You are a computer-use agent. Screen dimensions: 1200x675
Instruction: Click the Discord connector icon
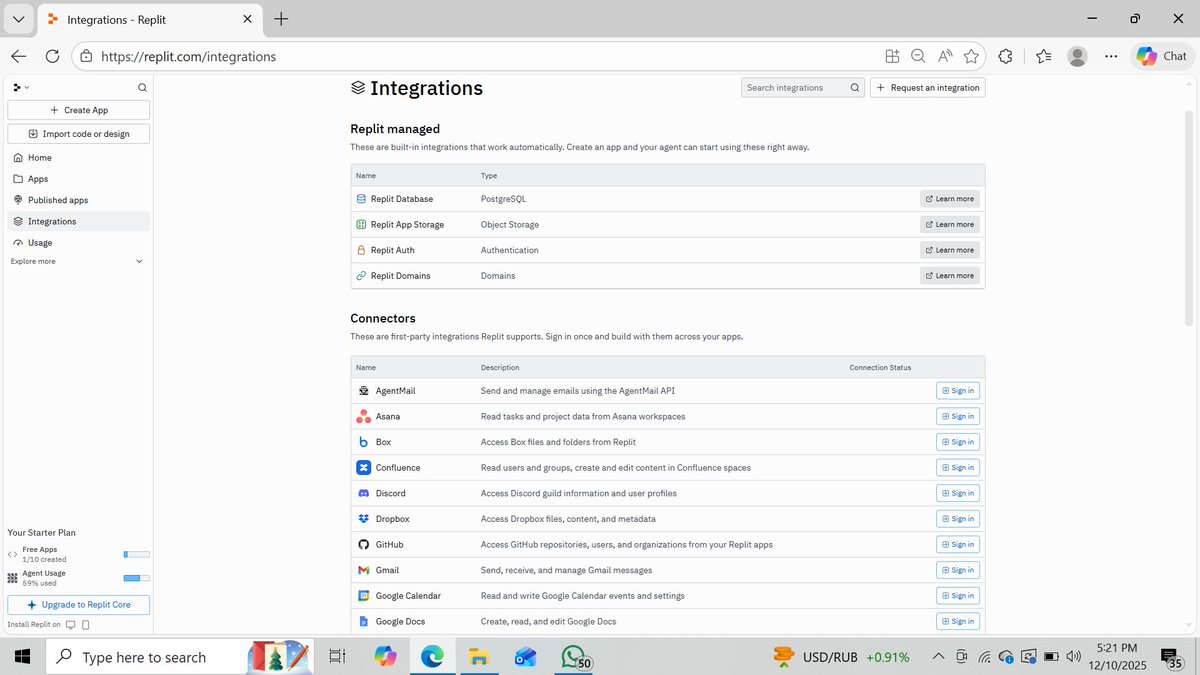tap(364, 492)
